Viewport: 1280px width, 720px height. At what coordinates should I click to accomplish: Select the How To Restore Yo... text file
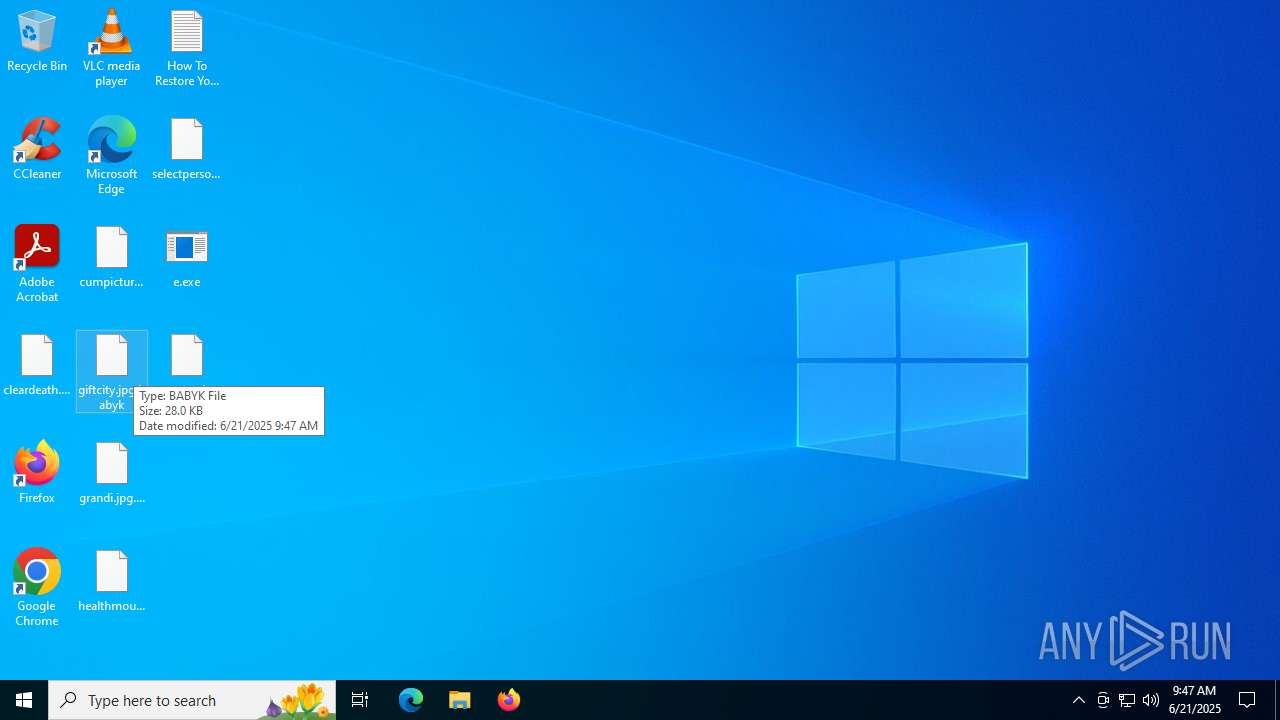(x=187, y=48)
